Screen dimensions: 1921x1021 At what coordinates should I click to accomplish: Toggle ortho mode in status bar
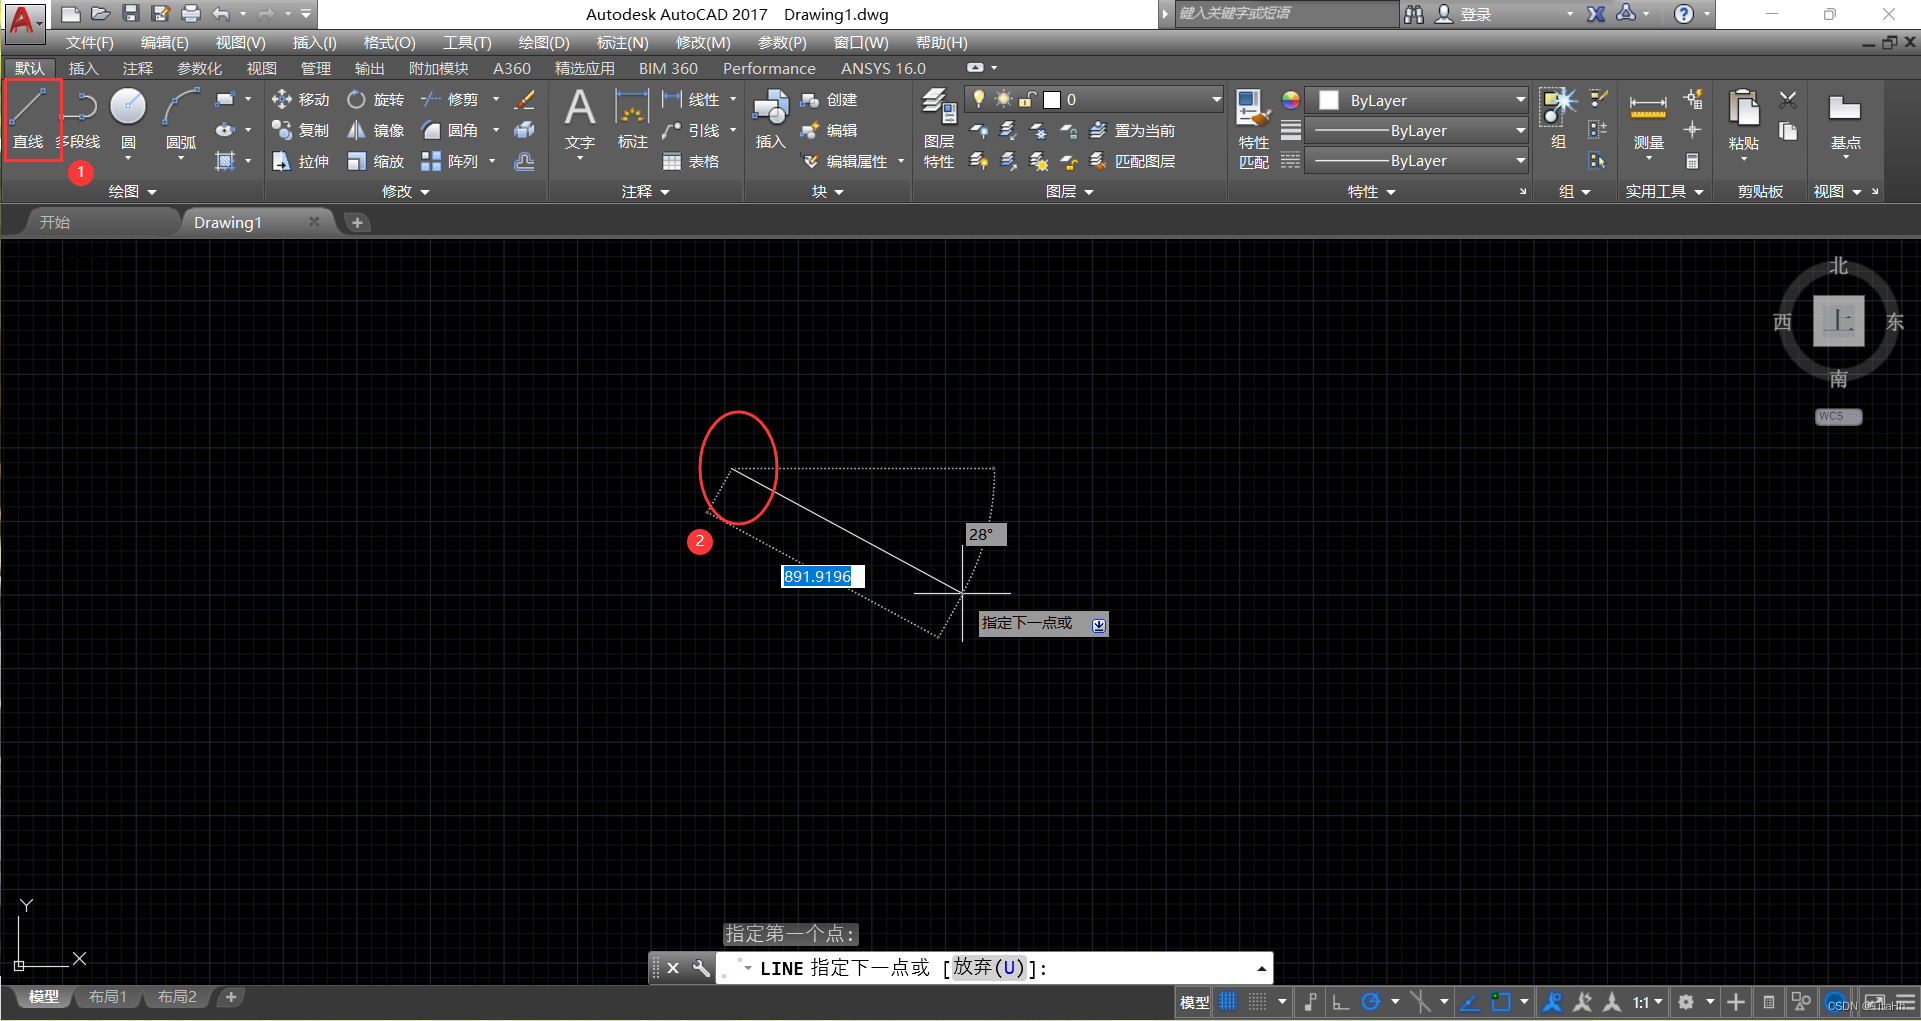click(1340, 1001)
